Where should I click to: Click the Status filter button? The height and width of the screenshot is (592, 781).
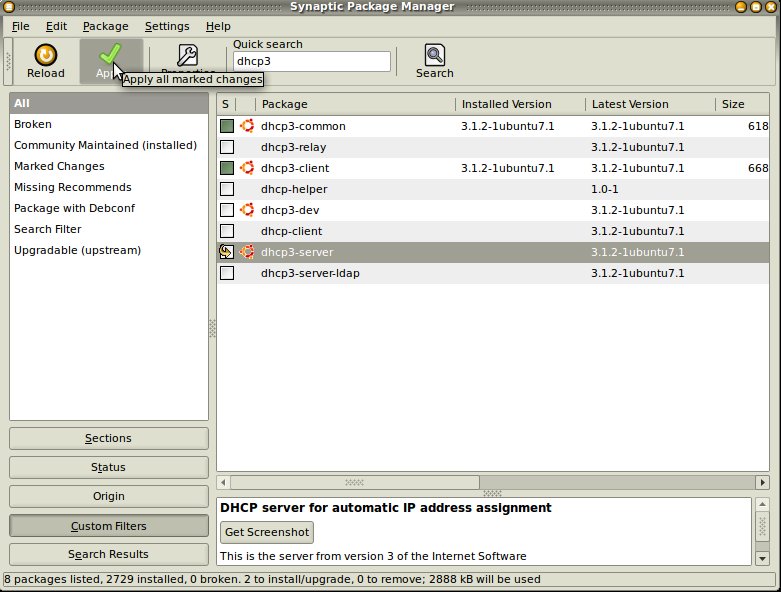coord(109,467)
